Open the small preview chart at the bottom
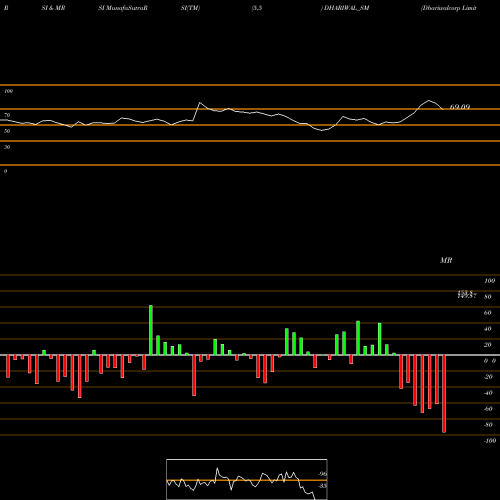Image resolution: width=500 pixels, height=500 pixels. (x=247, y=479)
